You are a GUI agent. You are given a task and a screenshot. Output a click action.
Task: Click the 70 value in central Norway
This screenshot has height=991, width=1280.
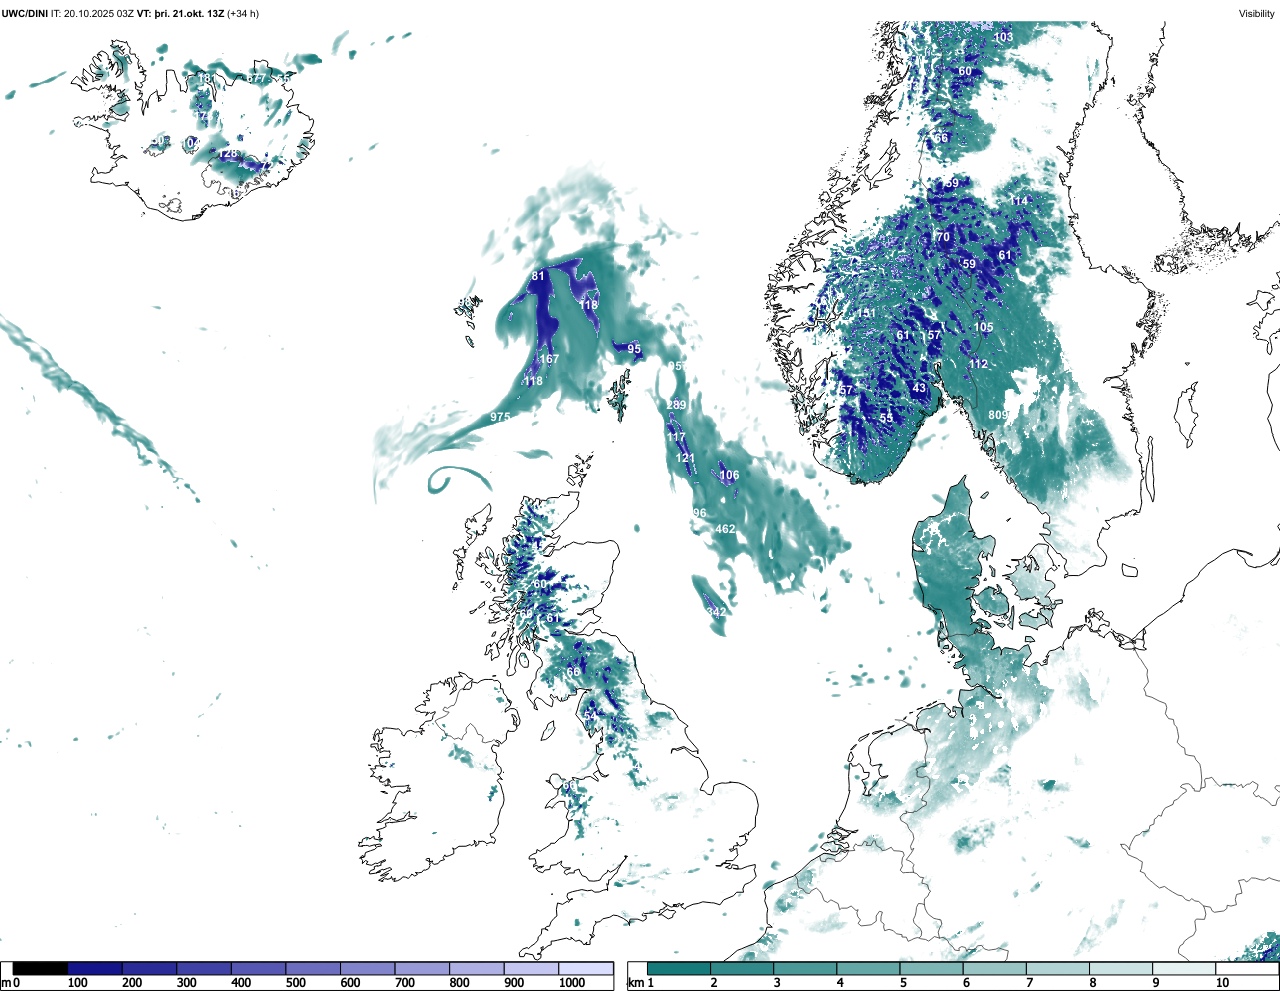tap(942, 238)
